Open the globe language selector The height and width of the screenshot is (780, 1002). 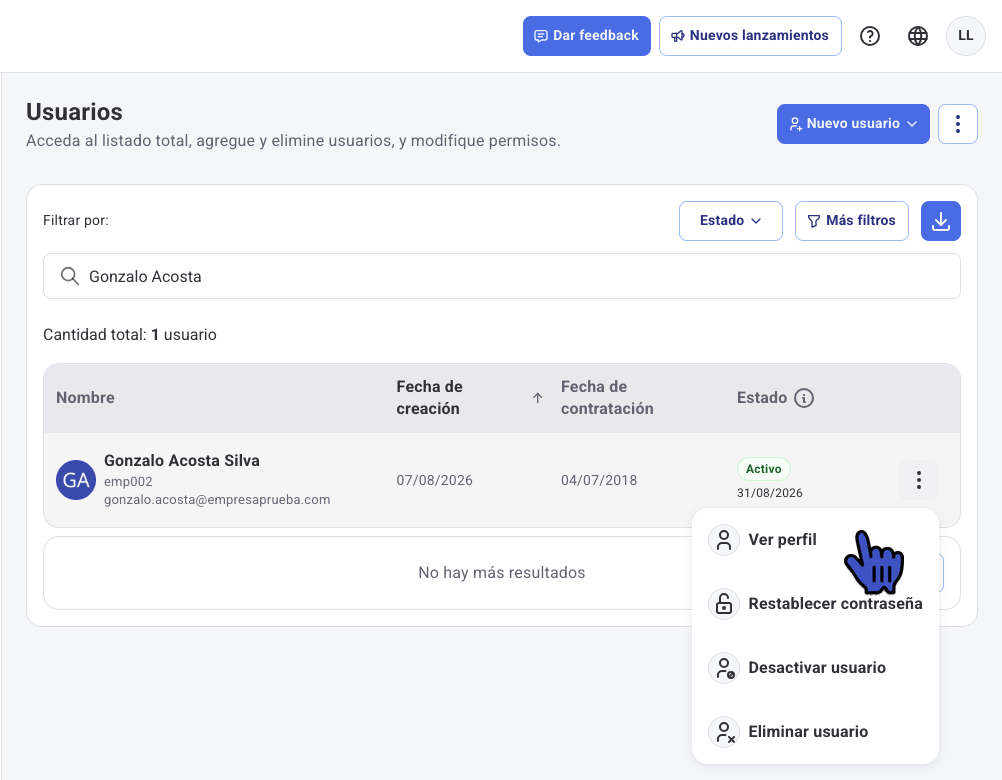coord(918,36)
